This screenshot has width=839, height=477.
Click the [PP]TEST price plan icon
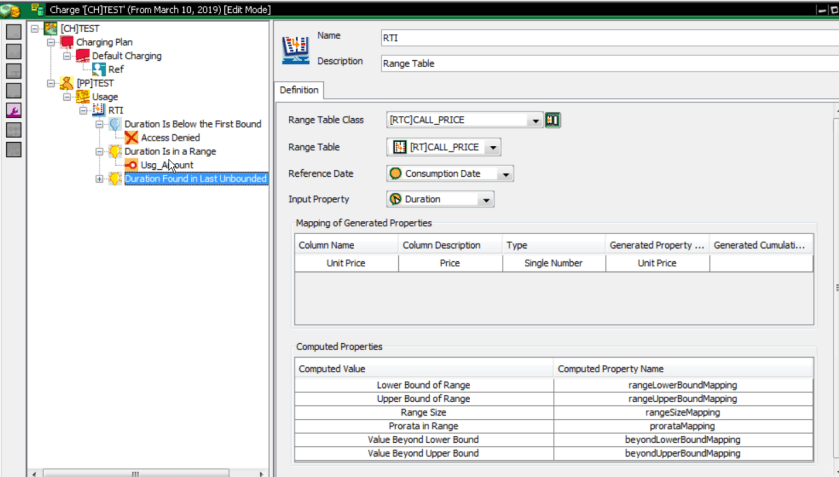pos(66,83)
